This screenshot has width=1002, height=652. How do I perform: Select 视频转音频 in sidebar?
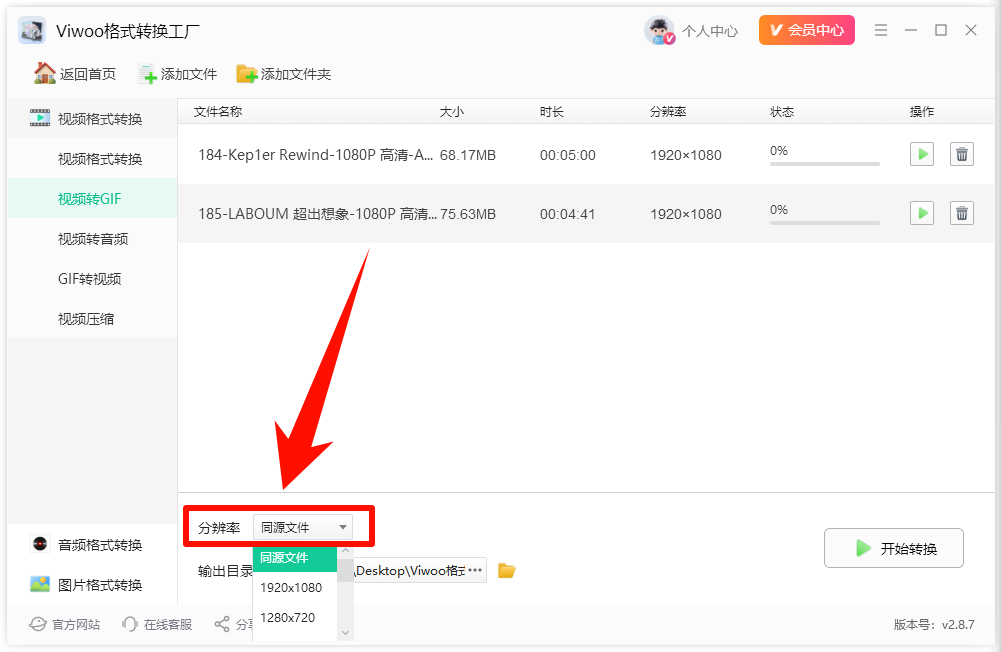tap(93, 239)
